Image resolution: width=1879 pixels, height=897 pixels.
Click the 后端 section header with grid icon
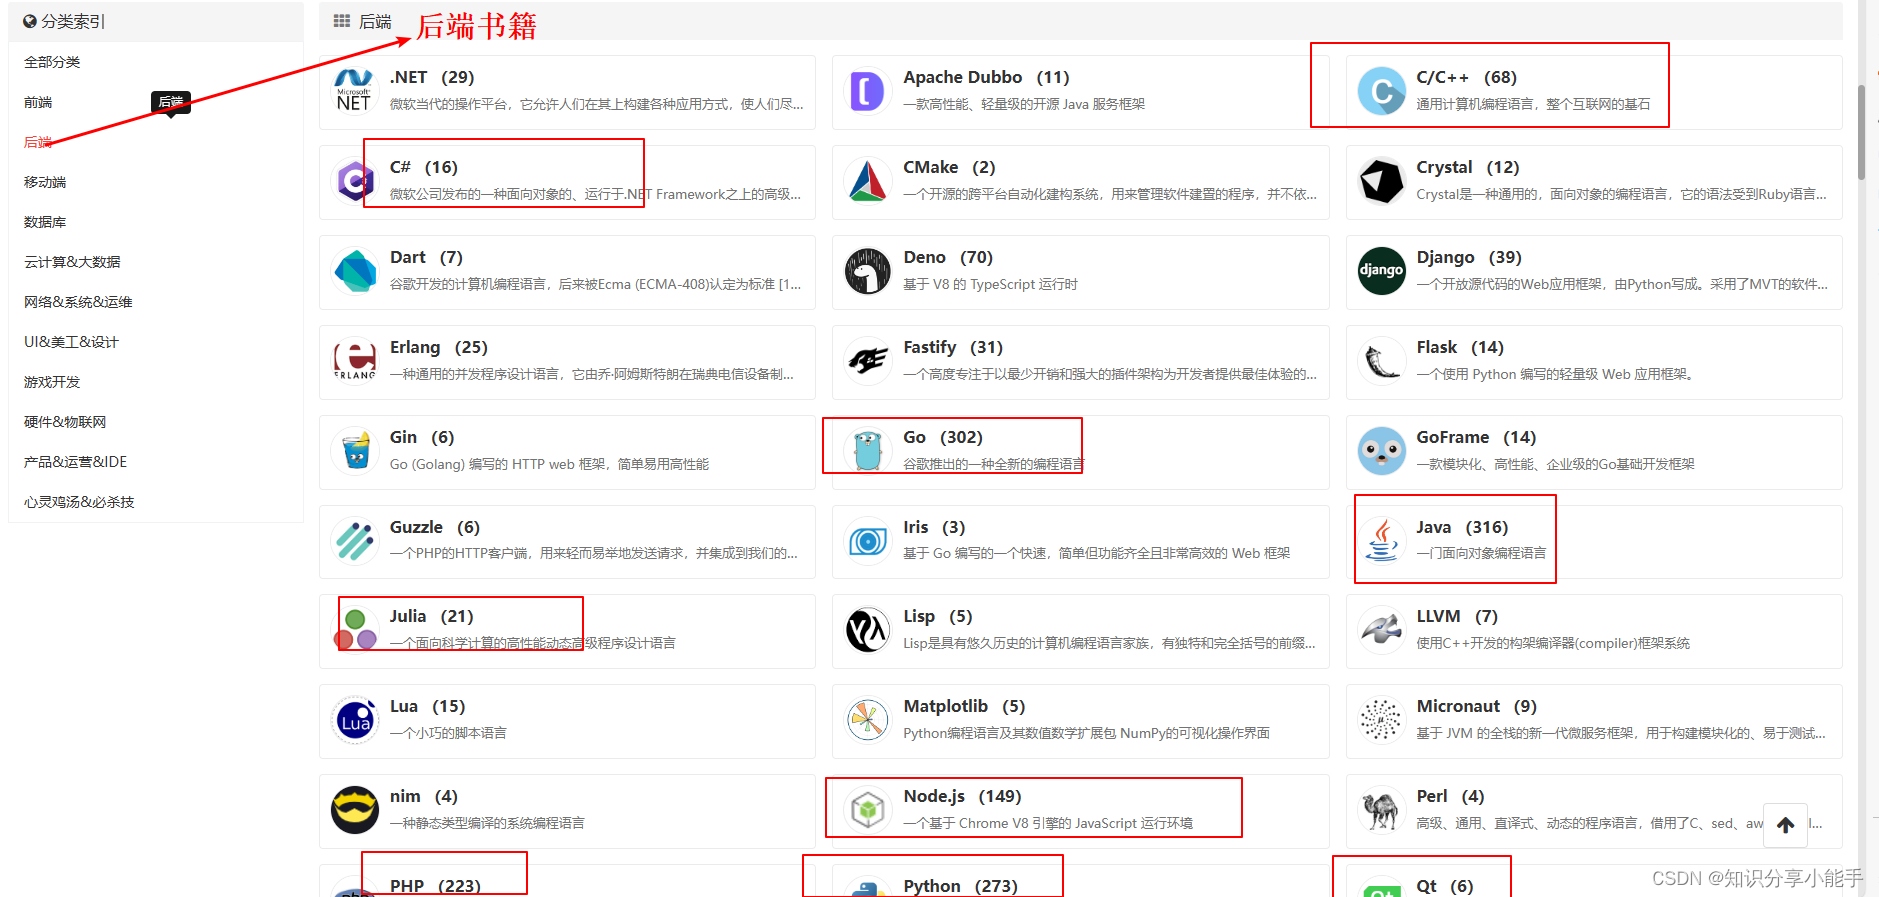362,21
